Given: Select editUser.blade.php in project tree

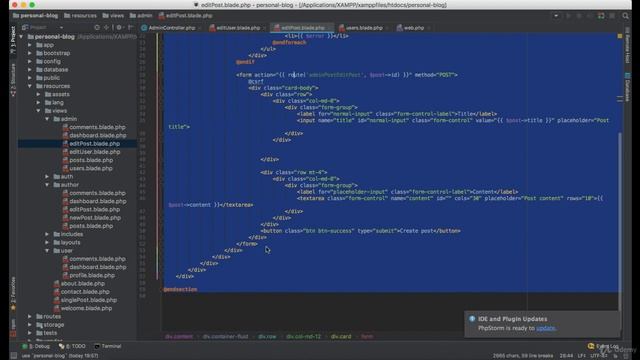Looking at the screenshot, I should [x=91, y=151].
